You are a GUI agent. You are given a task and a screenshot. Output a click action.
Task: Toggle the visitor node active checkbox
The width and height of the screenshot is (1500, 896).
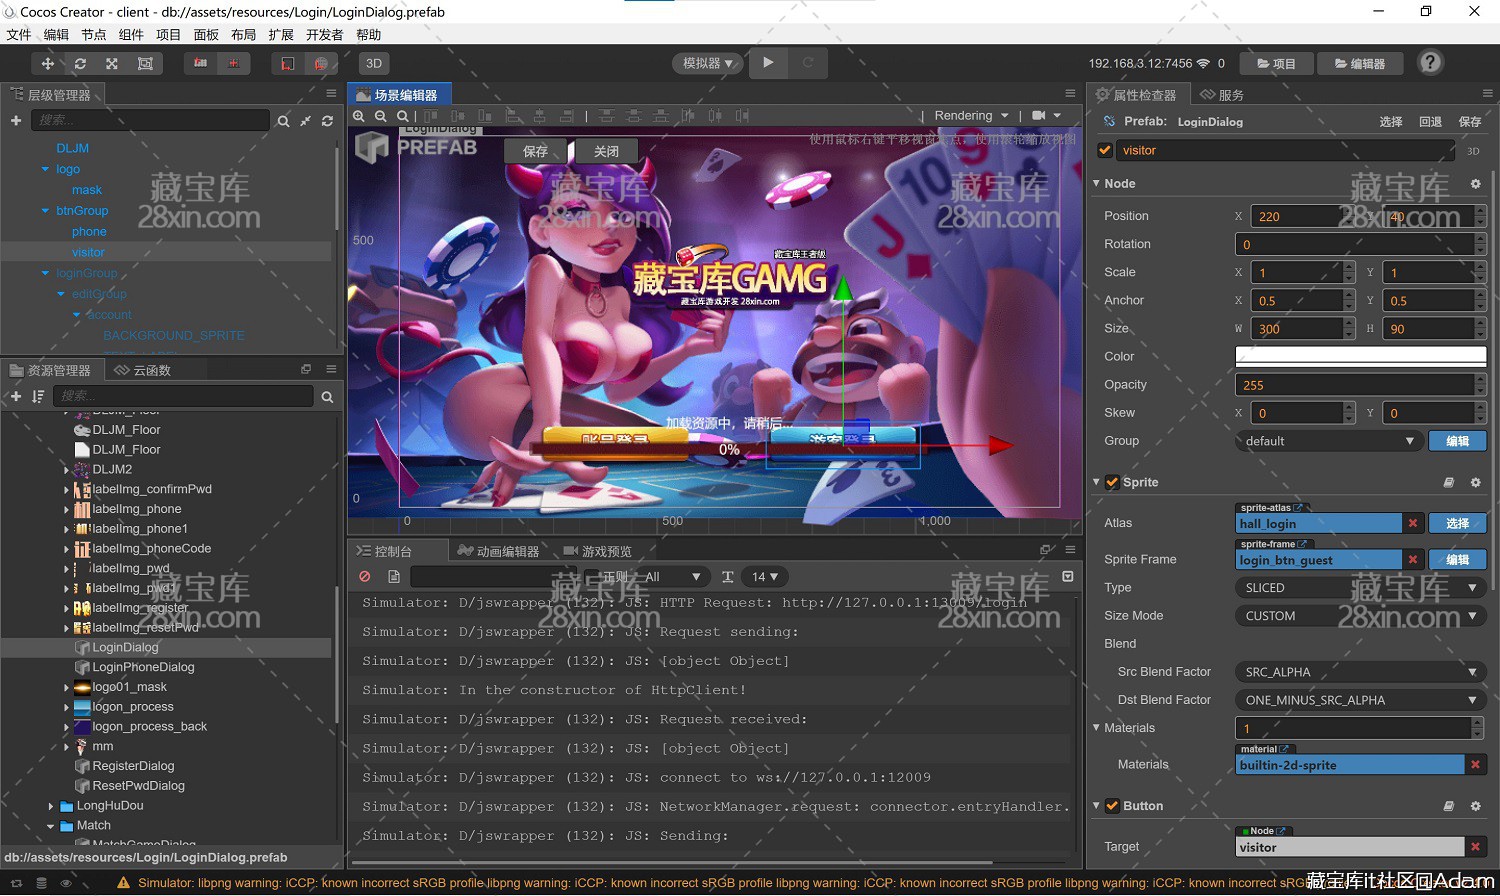coord(1105,150)
